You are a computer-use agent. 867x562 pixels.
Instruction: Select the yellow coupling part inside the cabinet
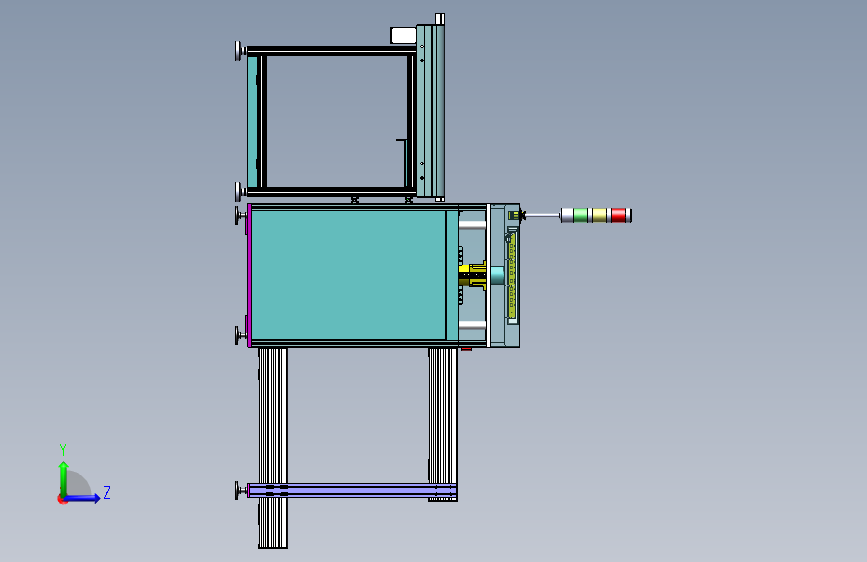pyautogui.click(x=472, y=275)
